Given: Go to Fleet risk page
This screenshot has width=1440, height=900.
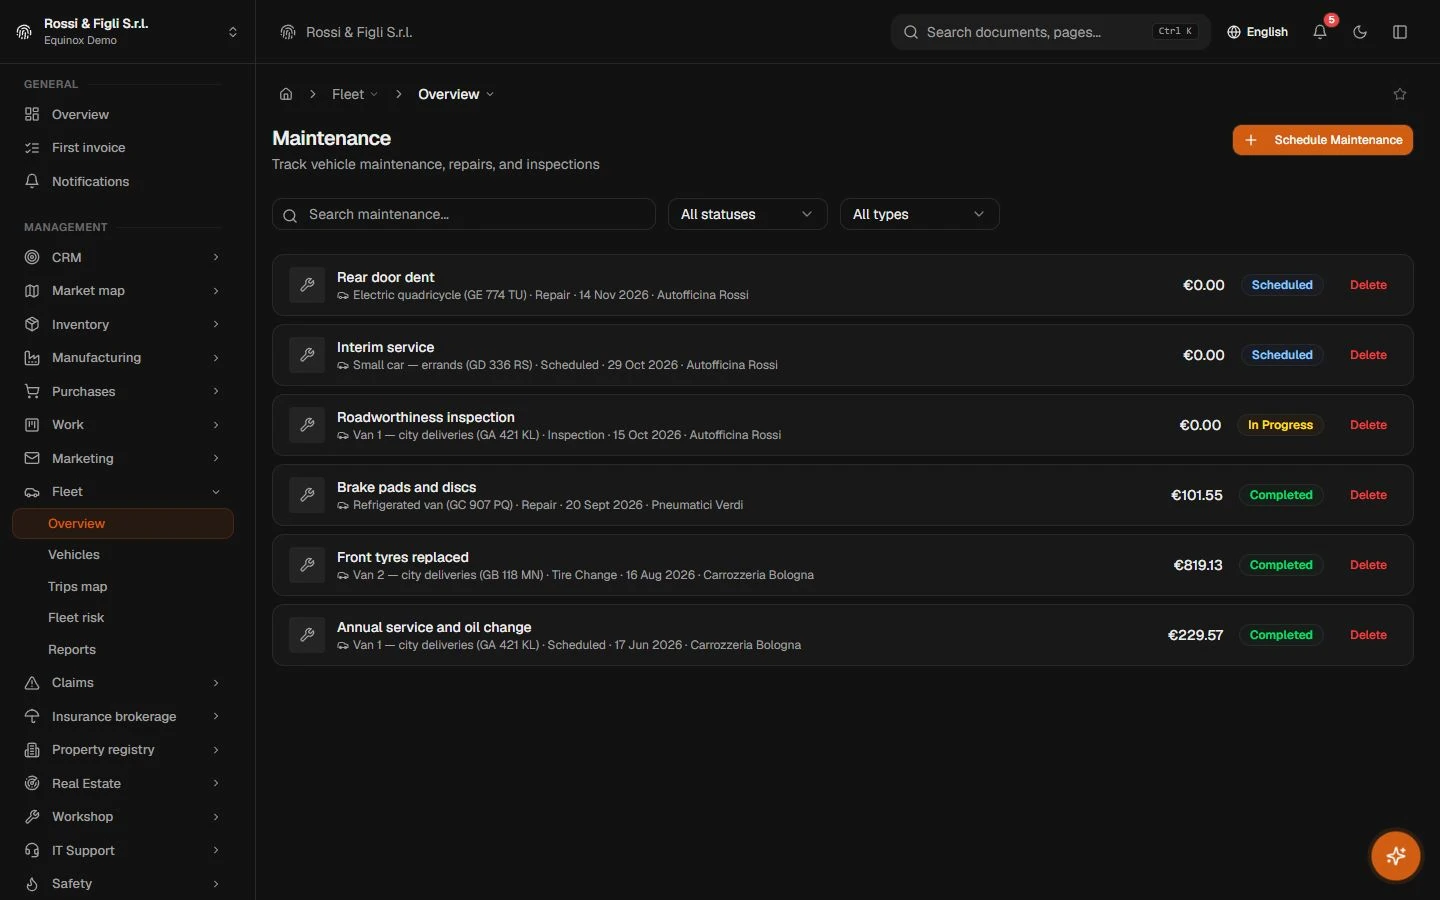Looking at the screenshot, I should 76,618.
